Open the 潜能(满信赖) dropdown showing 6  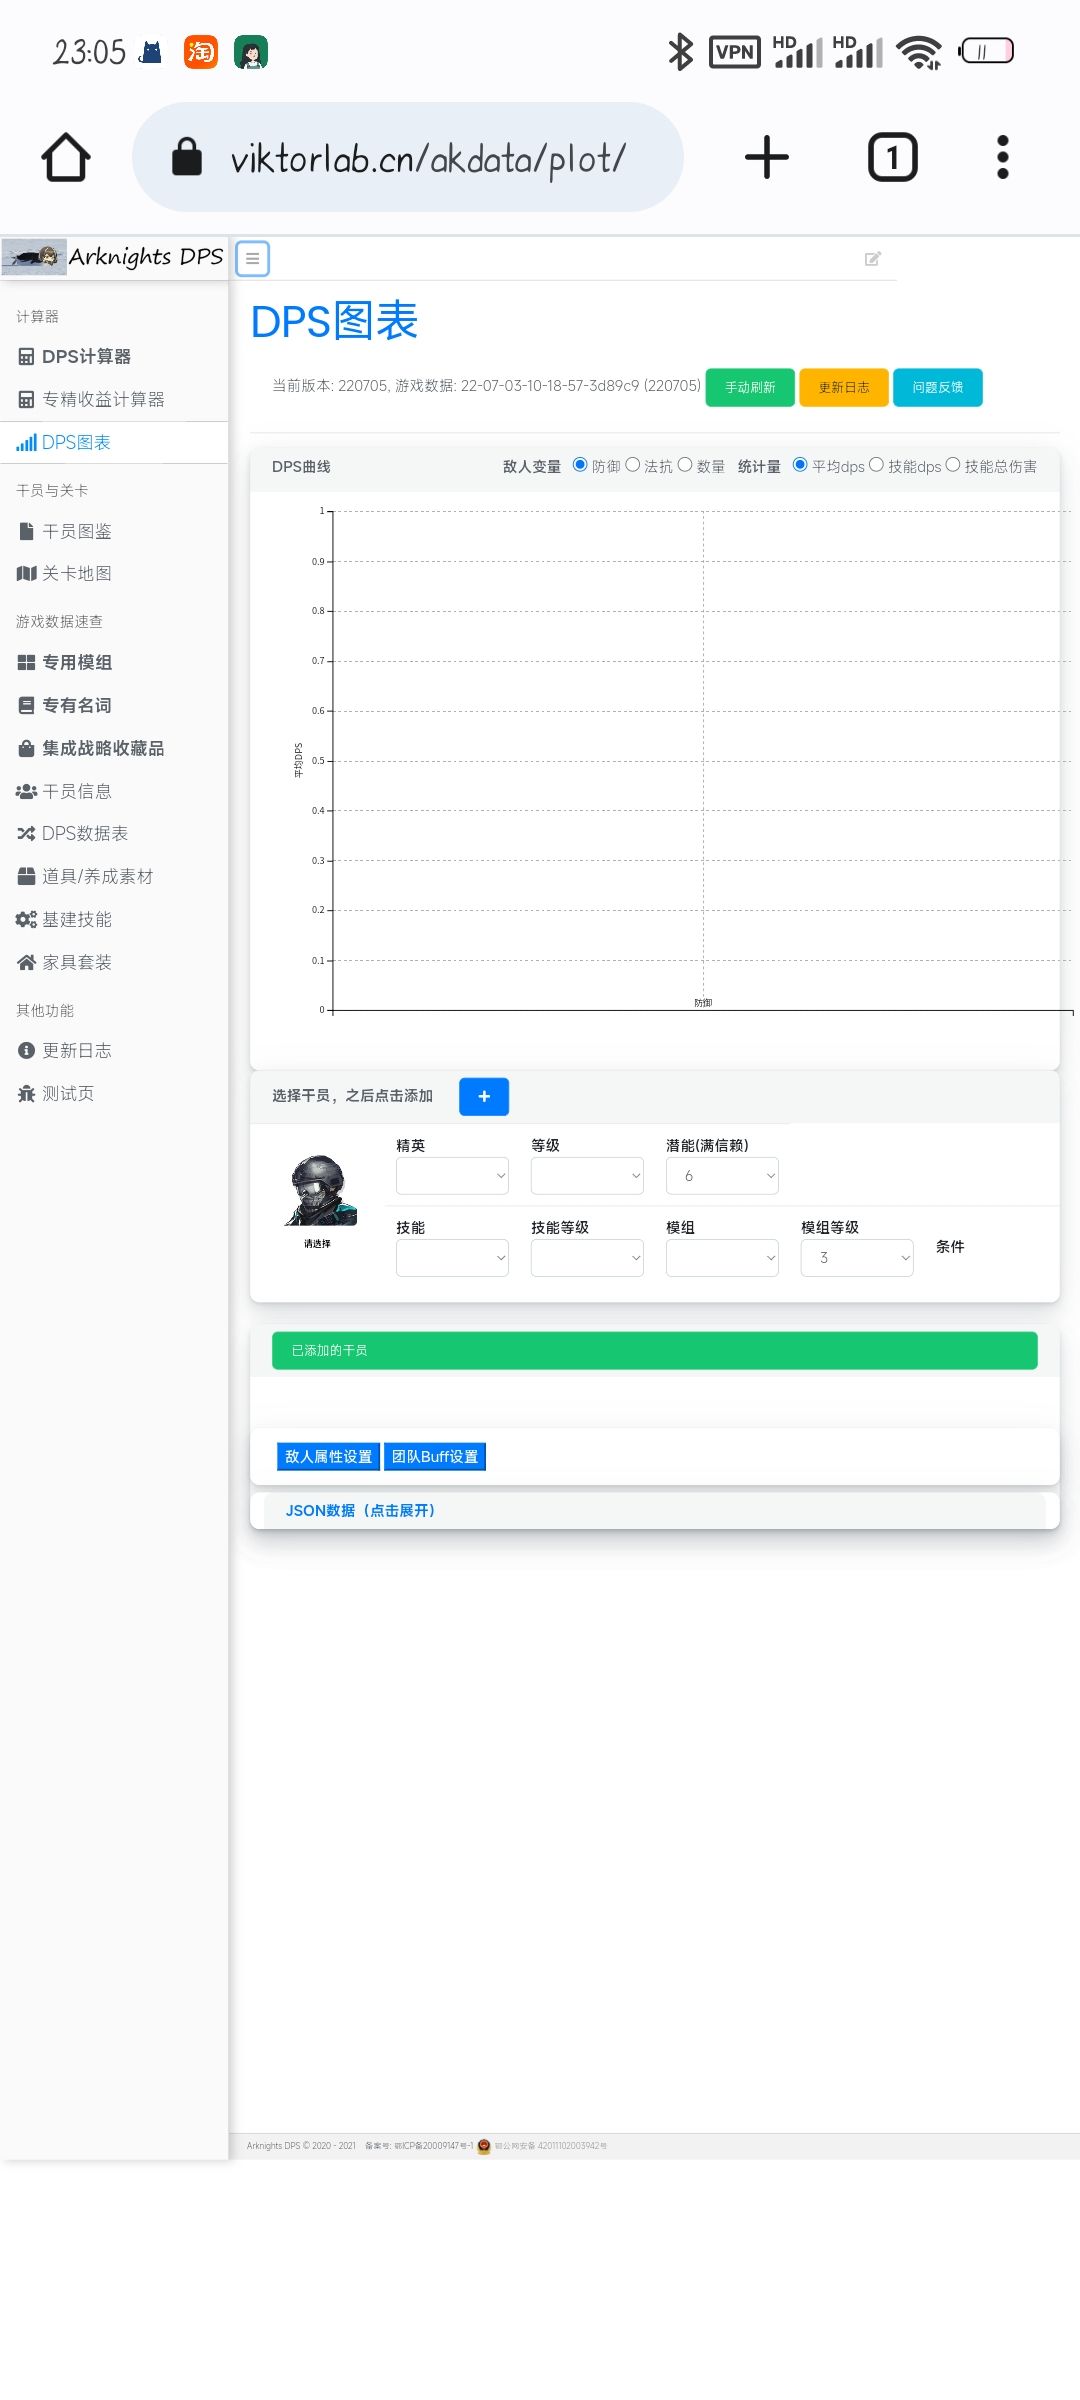(722, 1176)
